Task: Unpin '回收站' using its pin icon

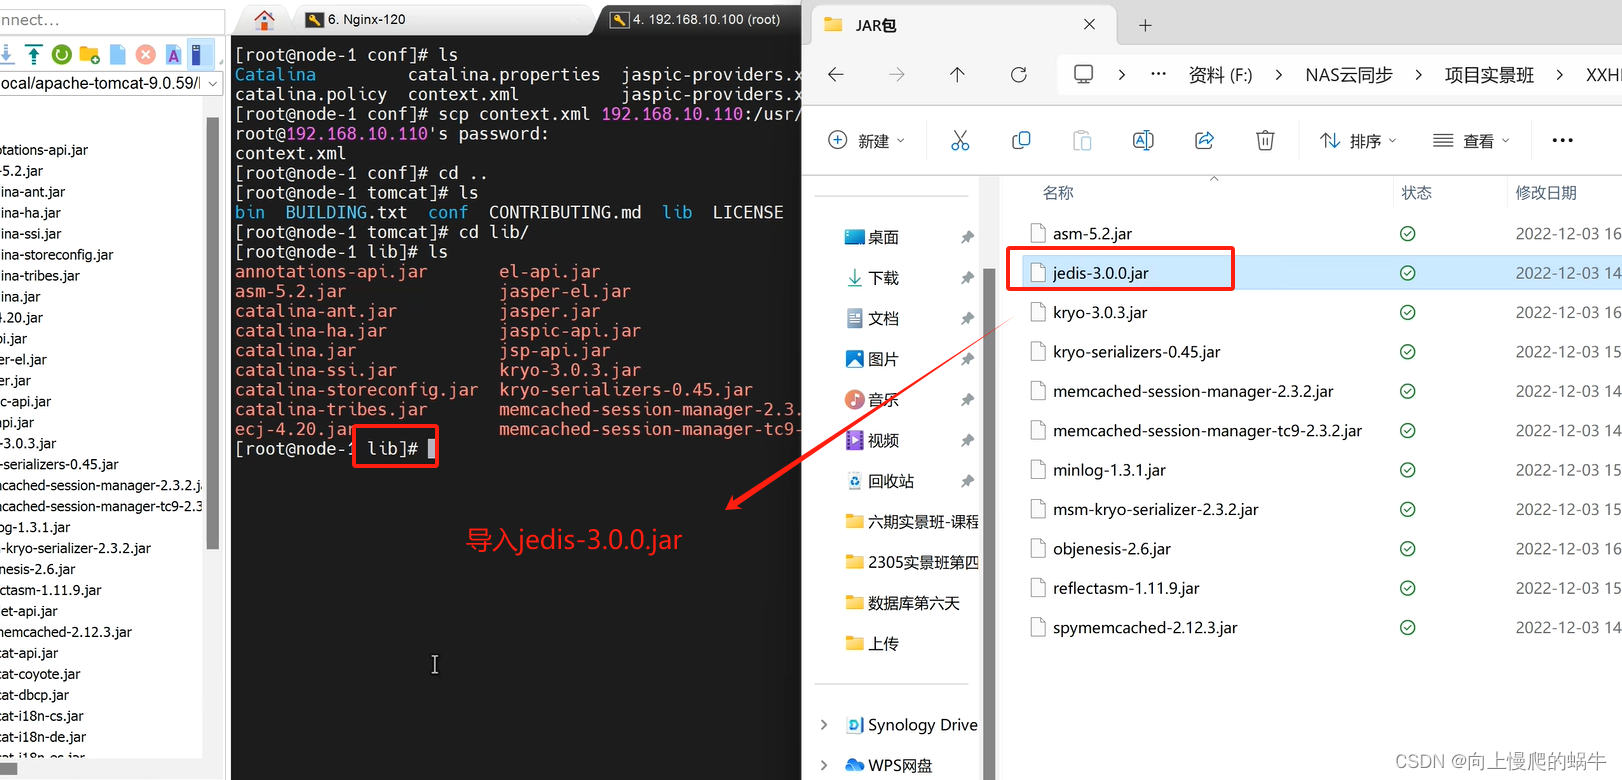Action: click(x=967, y=481)
